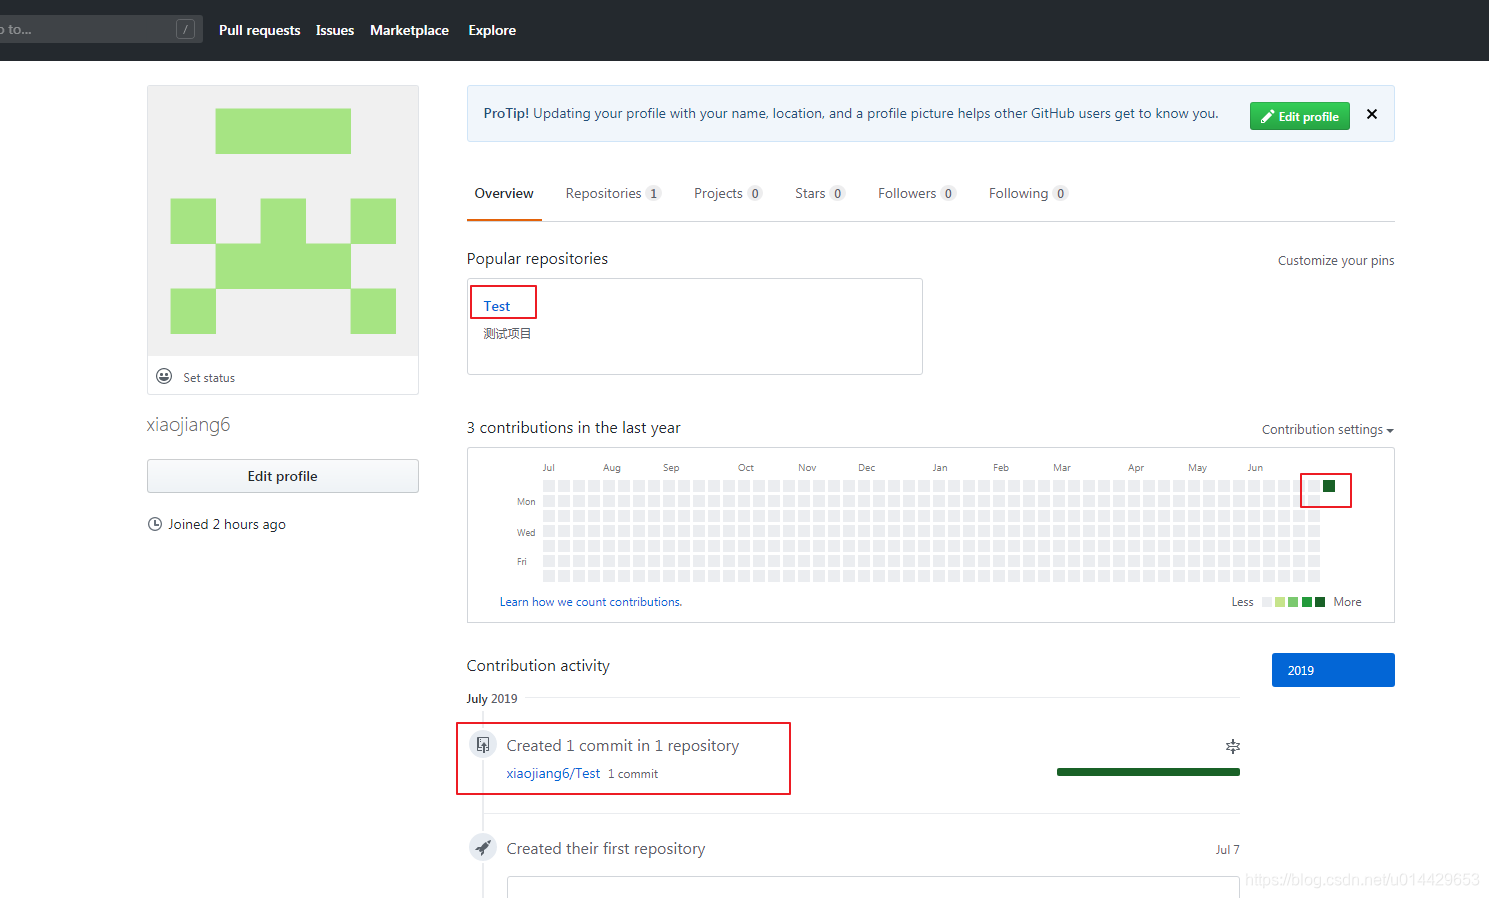Click the smiley Set status icon
This screenshot has width=1489, height=898.
click(x=164, y=376)
